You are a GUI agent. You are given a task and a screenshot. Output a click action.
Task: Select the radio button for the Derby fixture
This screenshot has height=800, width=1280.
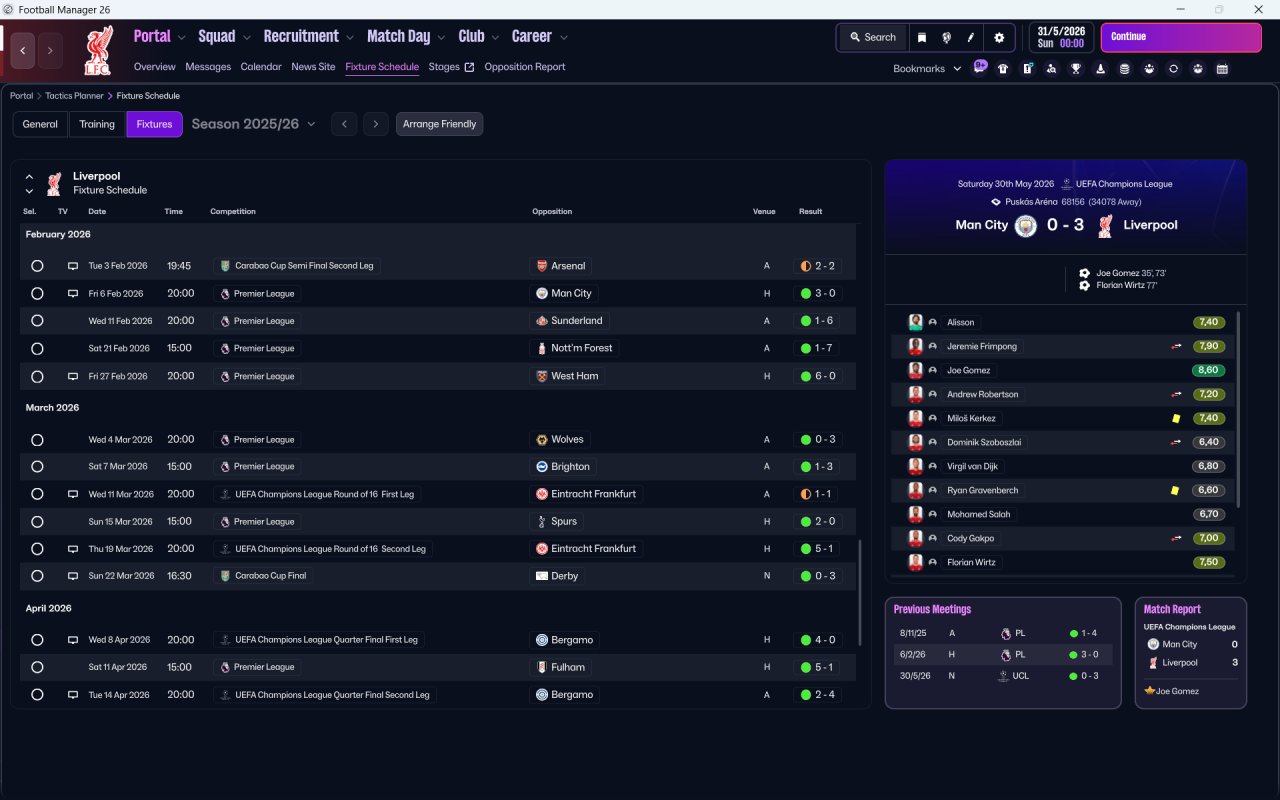[x=37, y=576]
